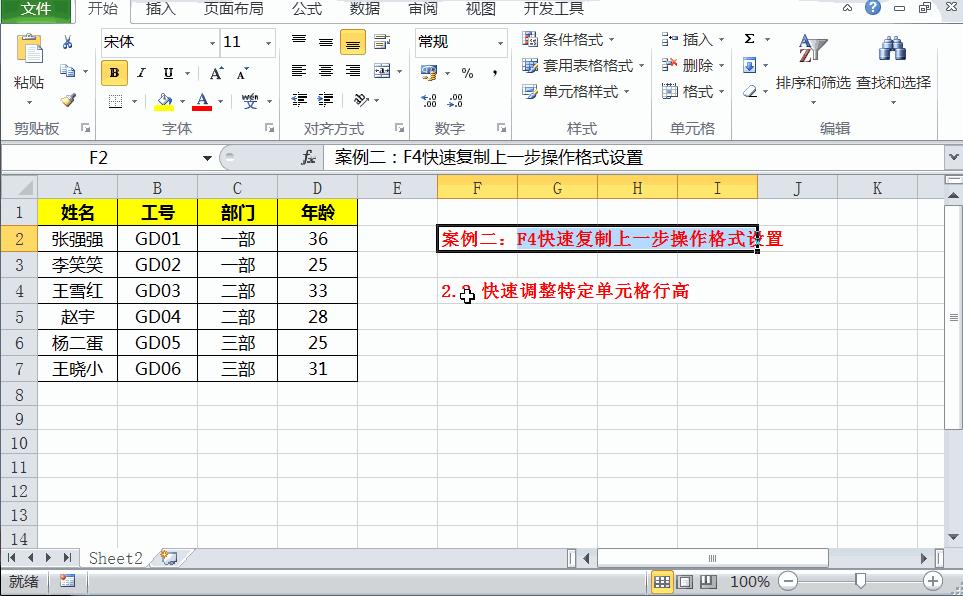The height and width of the screenshot is (596, 963).
Task: Click the Paste icon in the clipboard group
Action: 29,47
